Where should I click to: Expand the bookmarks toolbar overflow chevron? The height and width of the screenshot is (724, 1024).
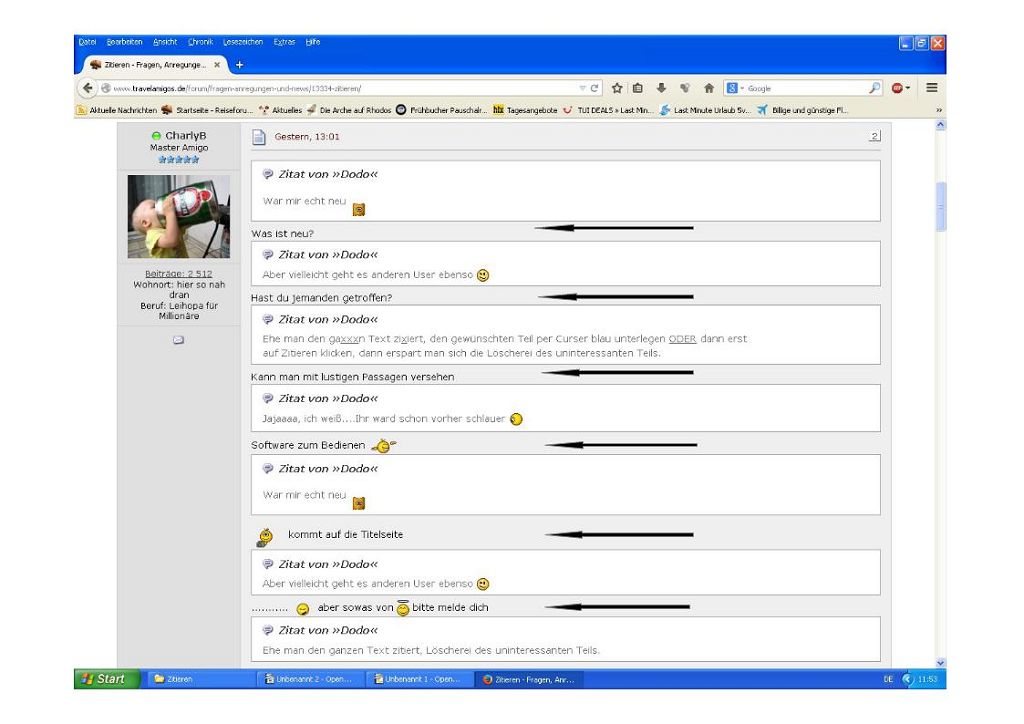click(x=938, y=110)
